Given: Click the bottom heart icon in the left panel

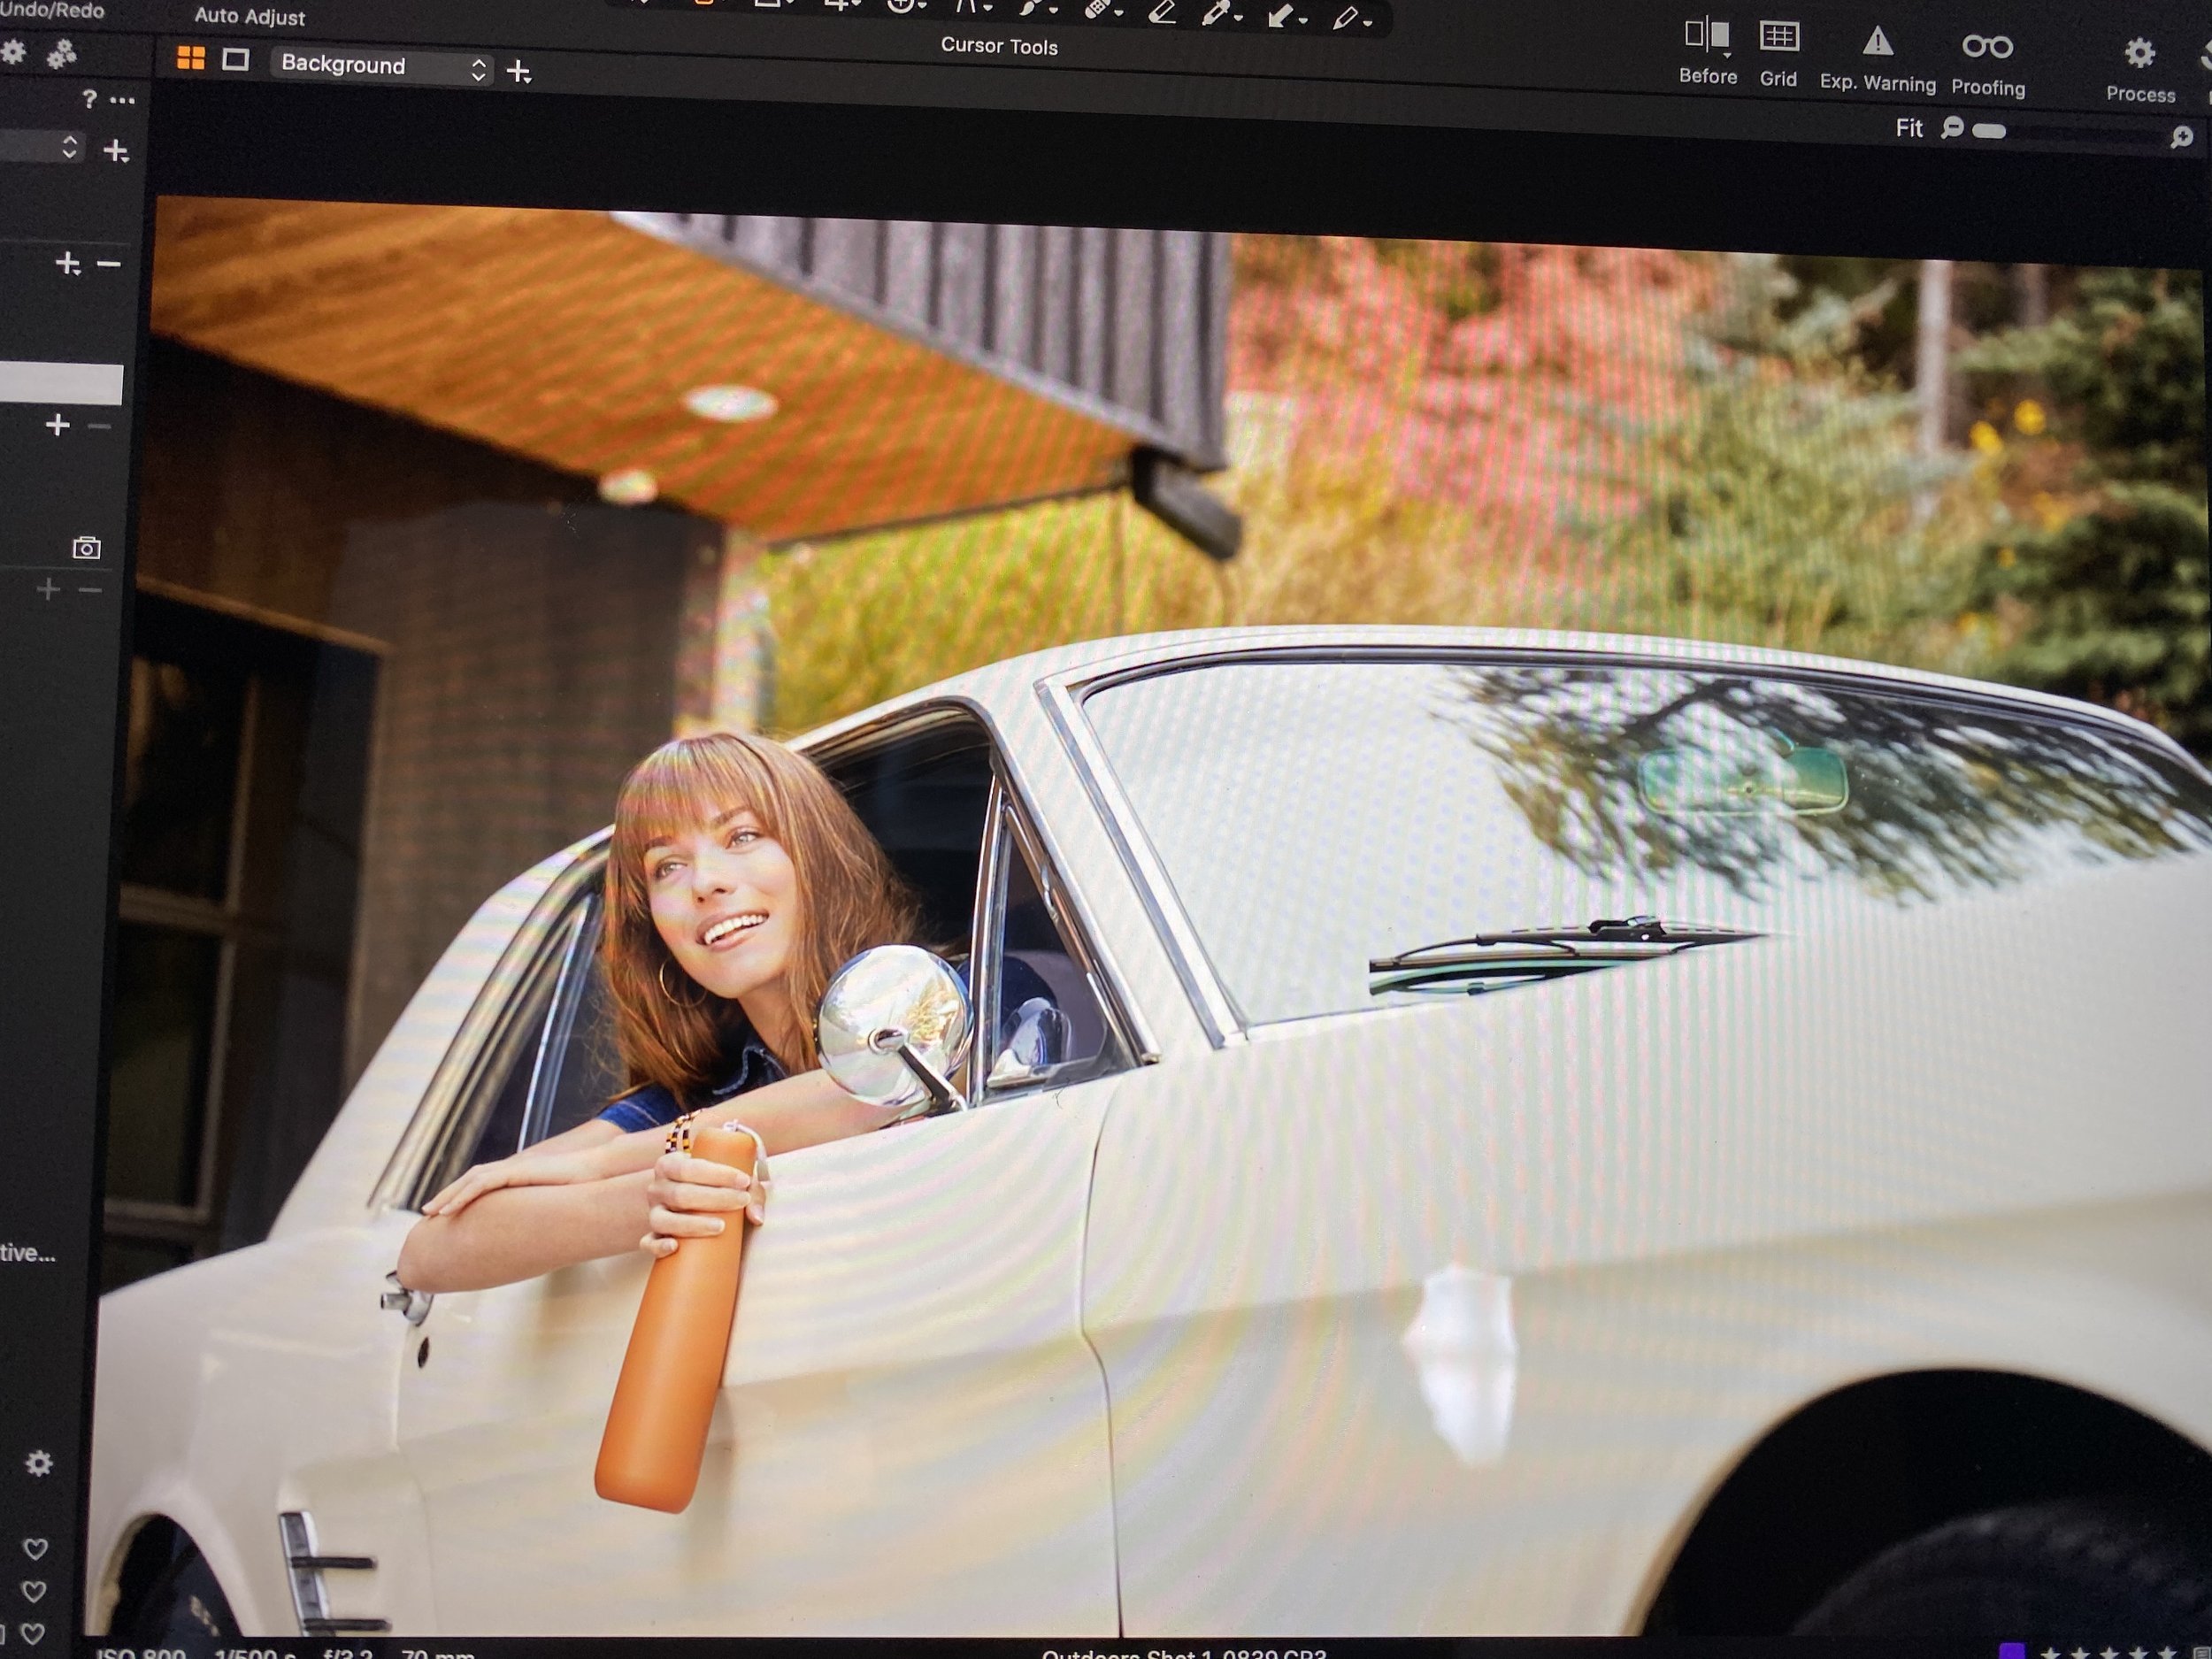Looking at the screenshot, I should 33,1633.
